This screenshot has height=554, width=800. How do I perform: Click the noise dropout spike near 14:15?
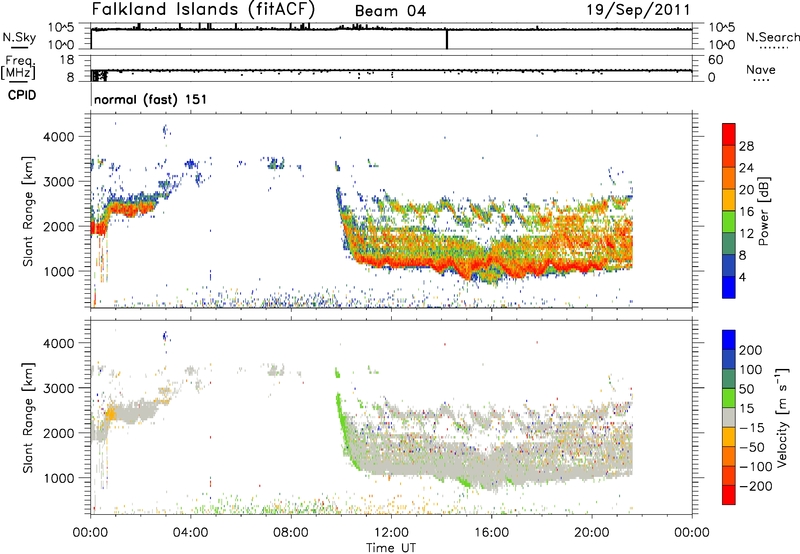447,39
